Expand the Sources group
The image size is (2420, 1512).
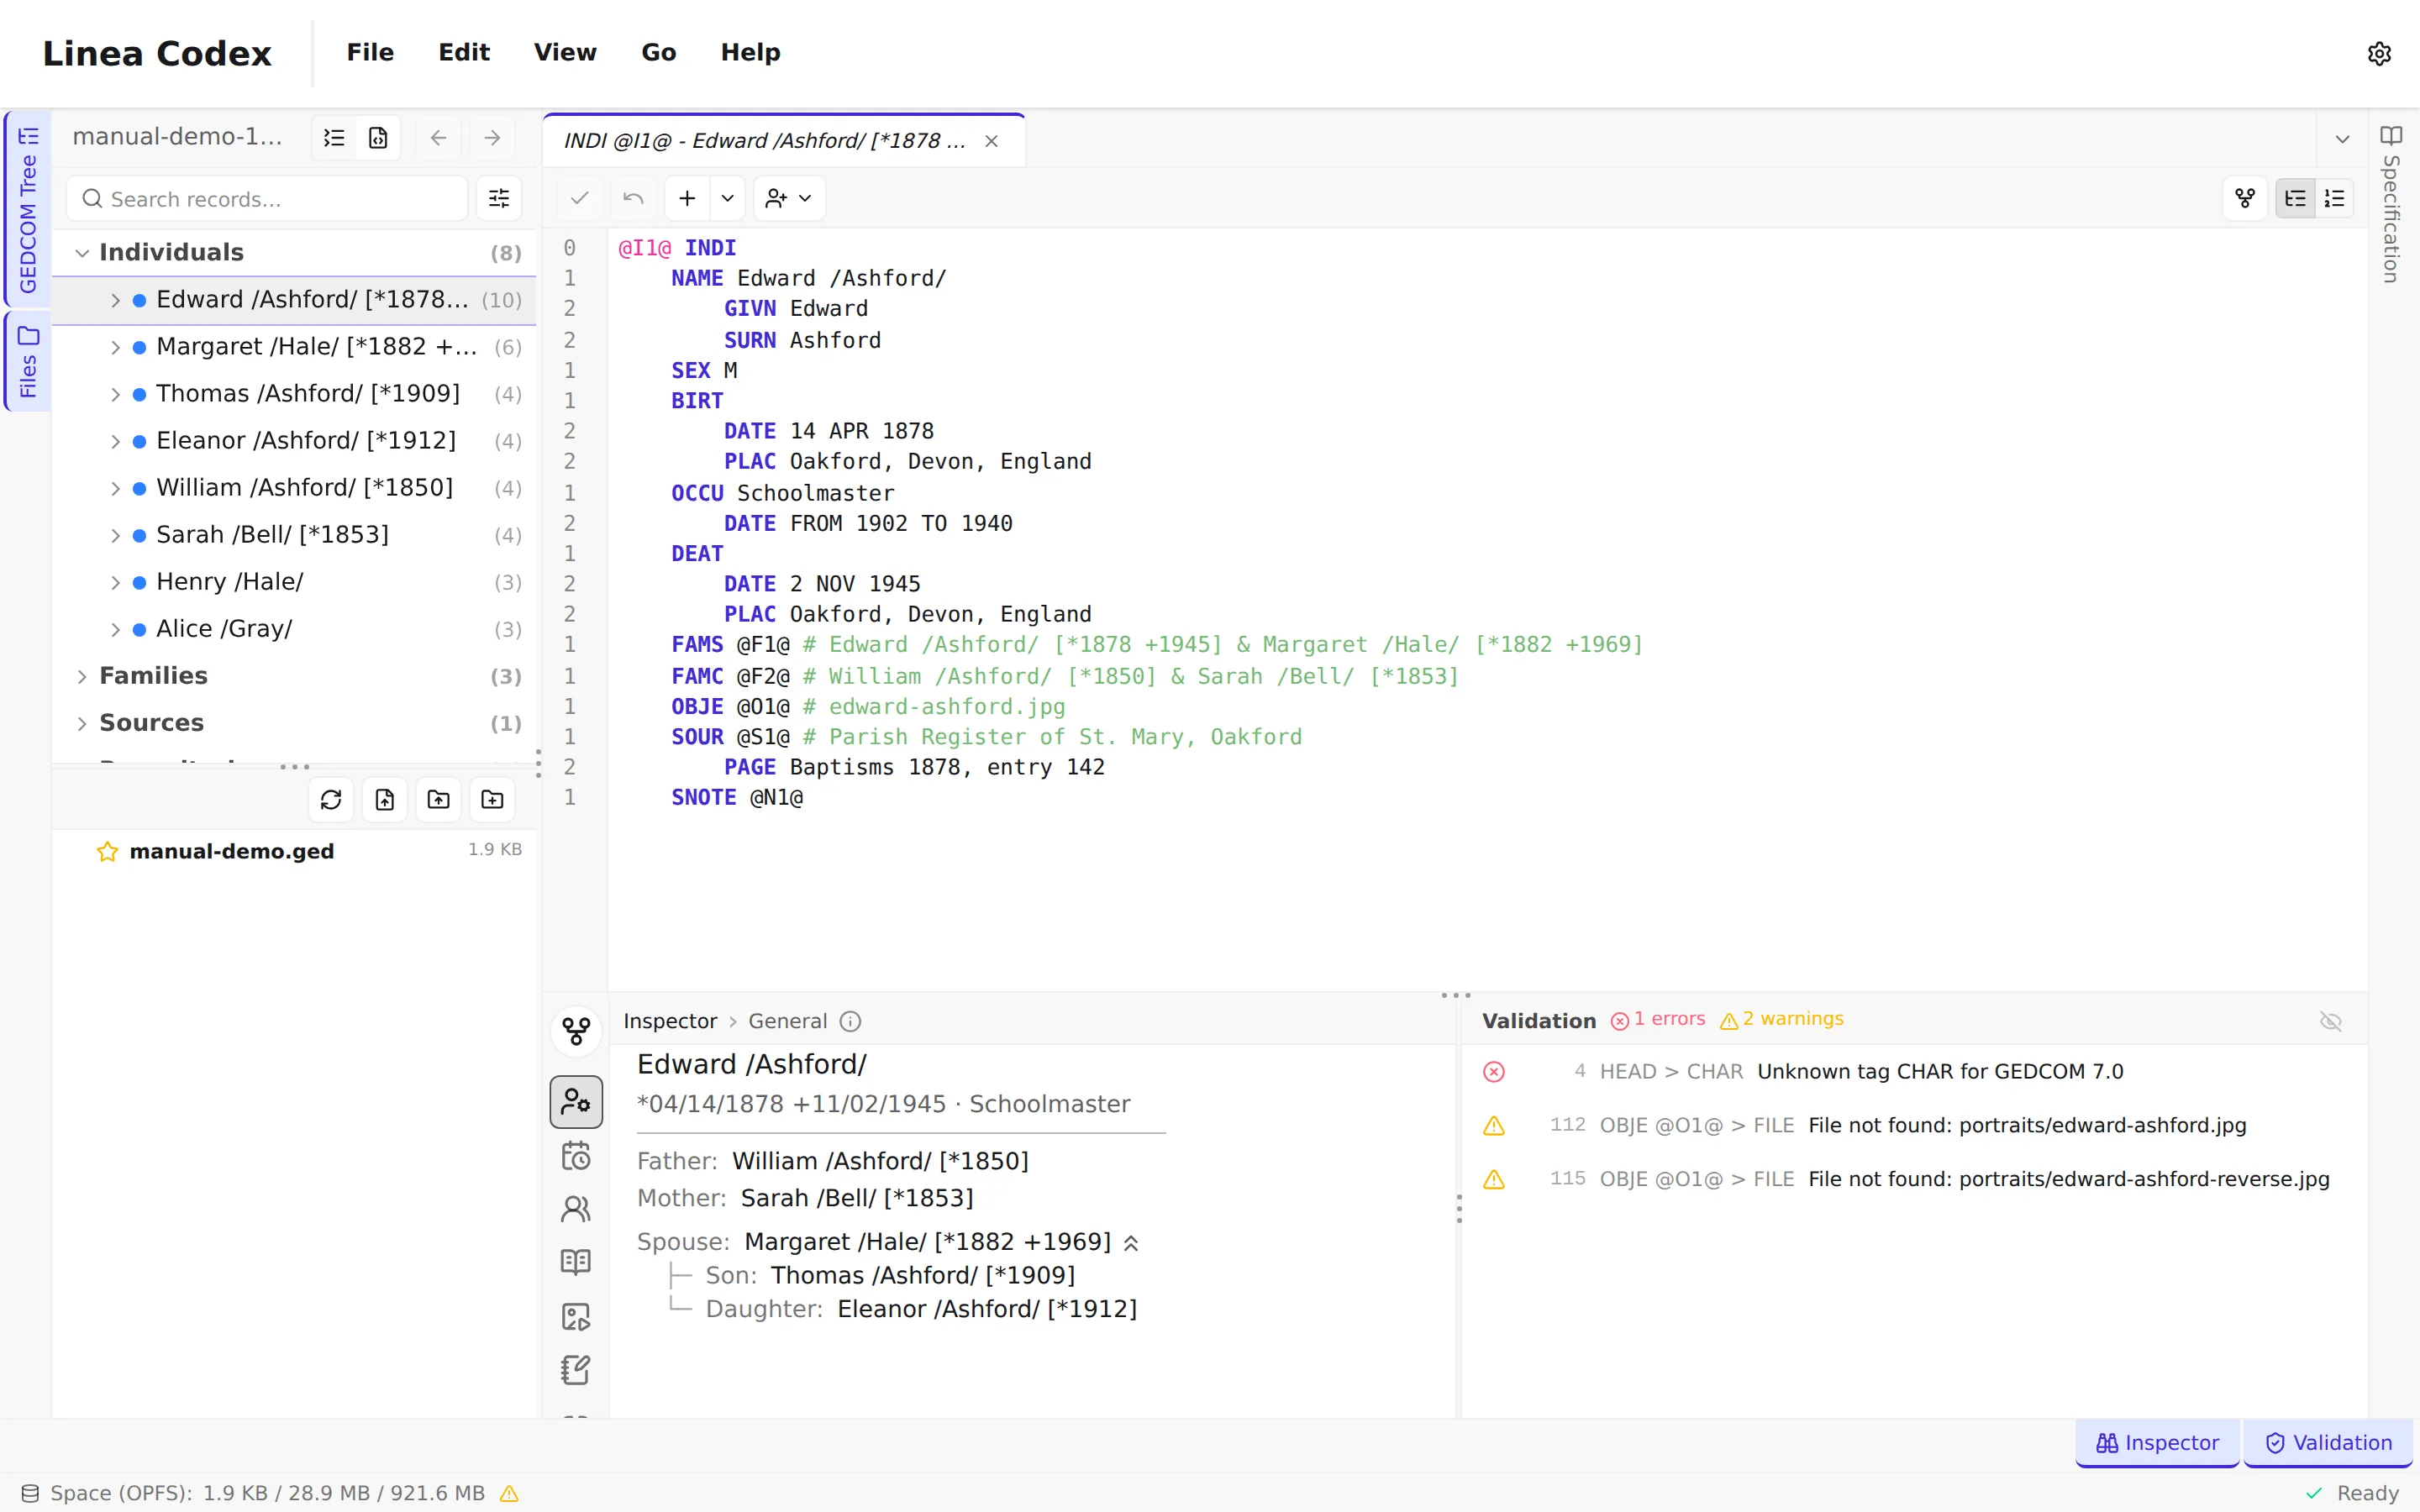click(82, 724)
